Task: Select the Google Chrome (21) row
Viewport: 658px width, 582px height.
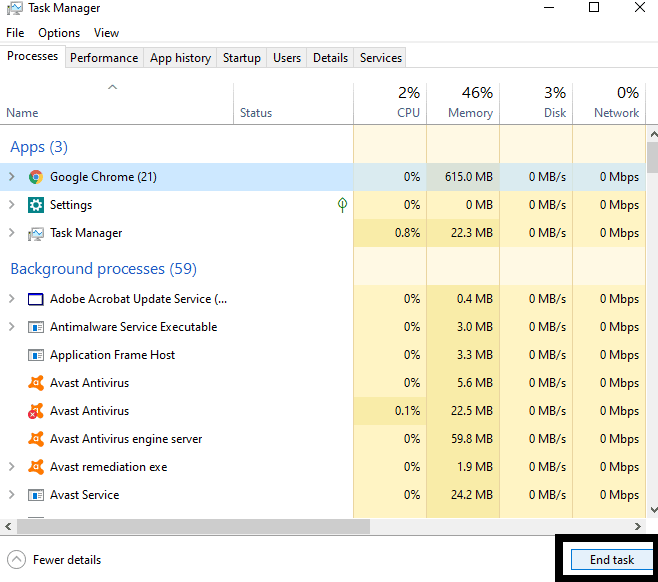Action: tap(323, 177)
